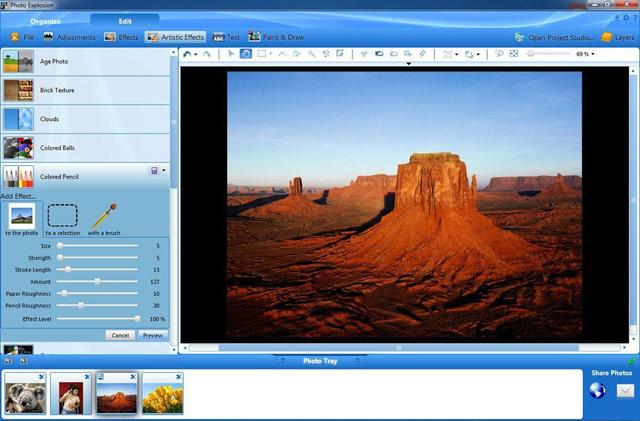Image resolution: width=640 pixels, height=421 pixels.
Task: Open the 69 % zoom level dropdown
Action: pos(593,54)
